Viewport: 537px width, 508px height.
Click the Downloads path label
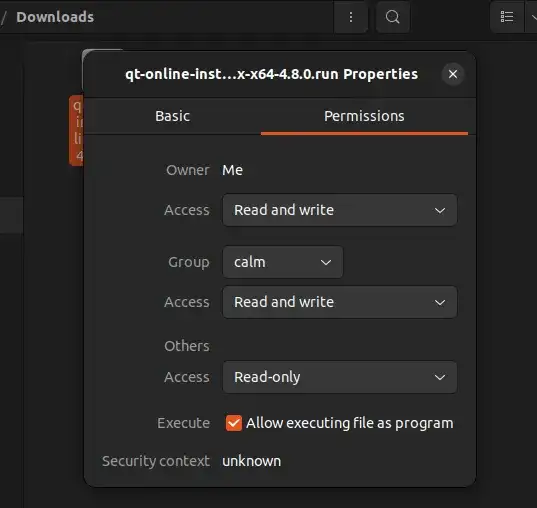(x=55, y=17)
